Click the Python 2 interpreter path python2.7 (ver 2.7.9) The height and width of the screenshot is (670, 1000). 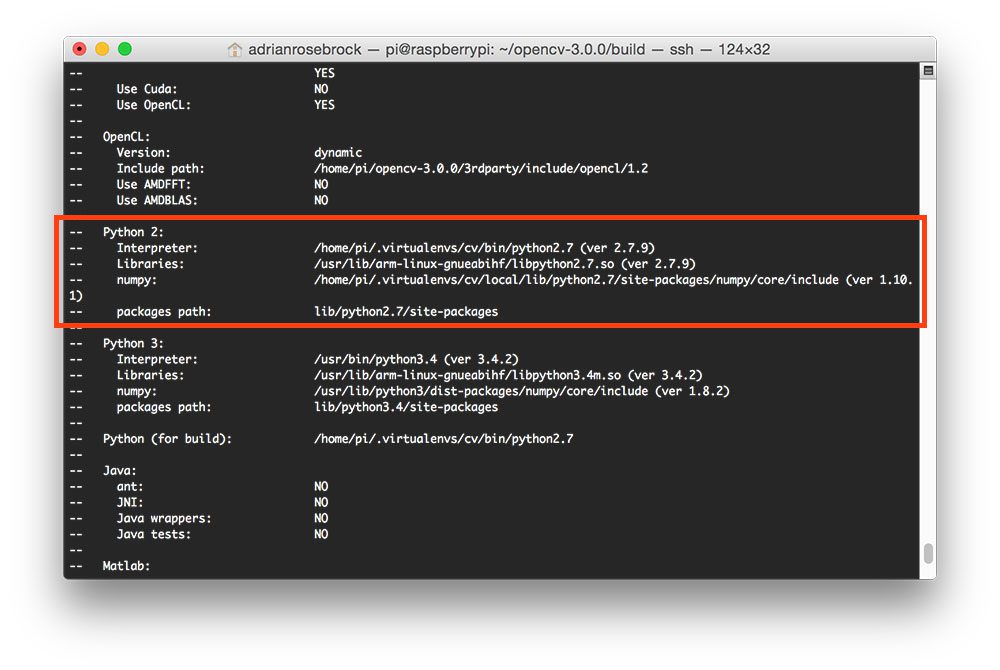pos(484,248)
